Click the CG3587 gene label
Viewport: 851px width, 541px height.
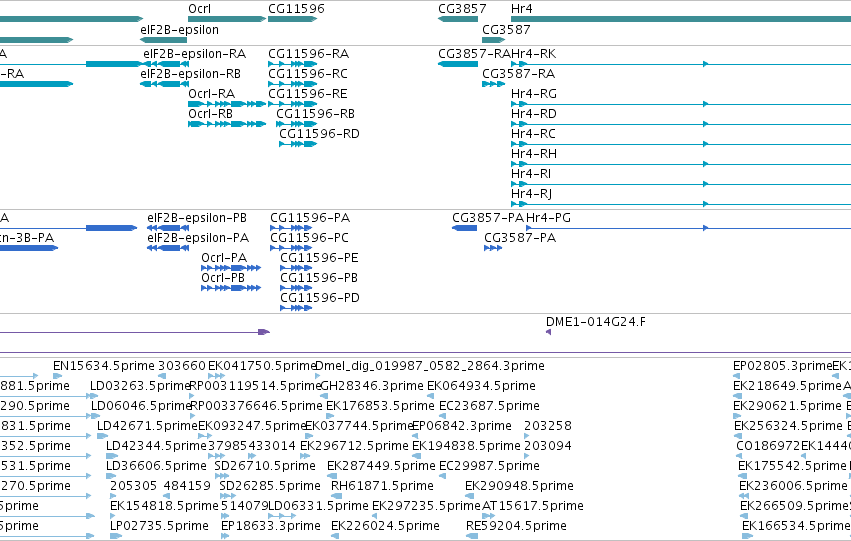click(x=506, y=30)
